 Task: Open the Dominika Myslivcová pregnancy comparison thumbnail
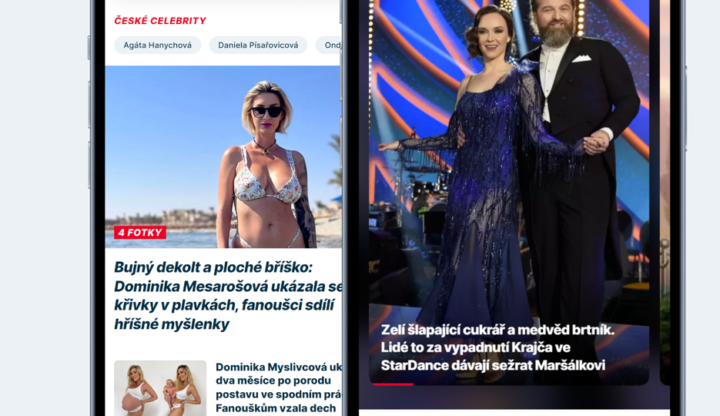[x=160, y=388]
